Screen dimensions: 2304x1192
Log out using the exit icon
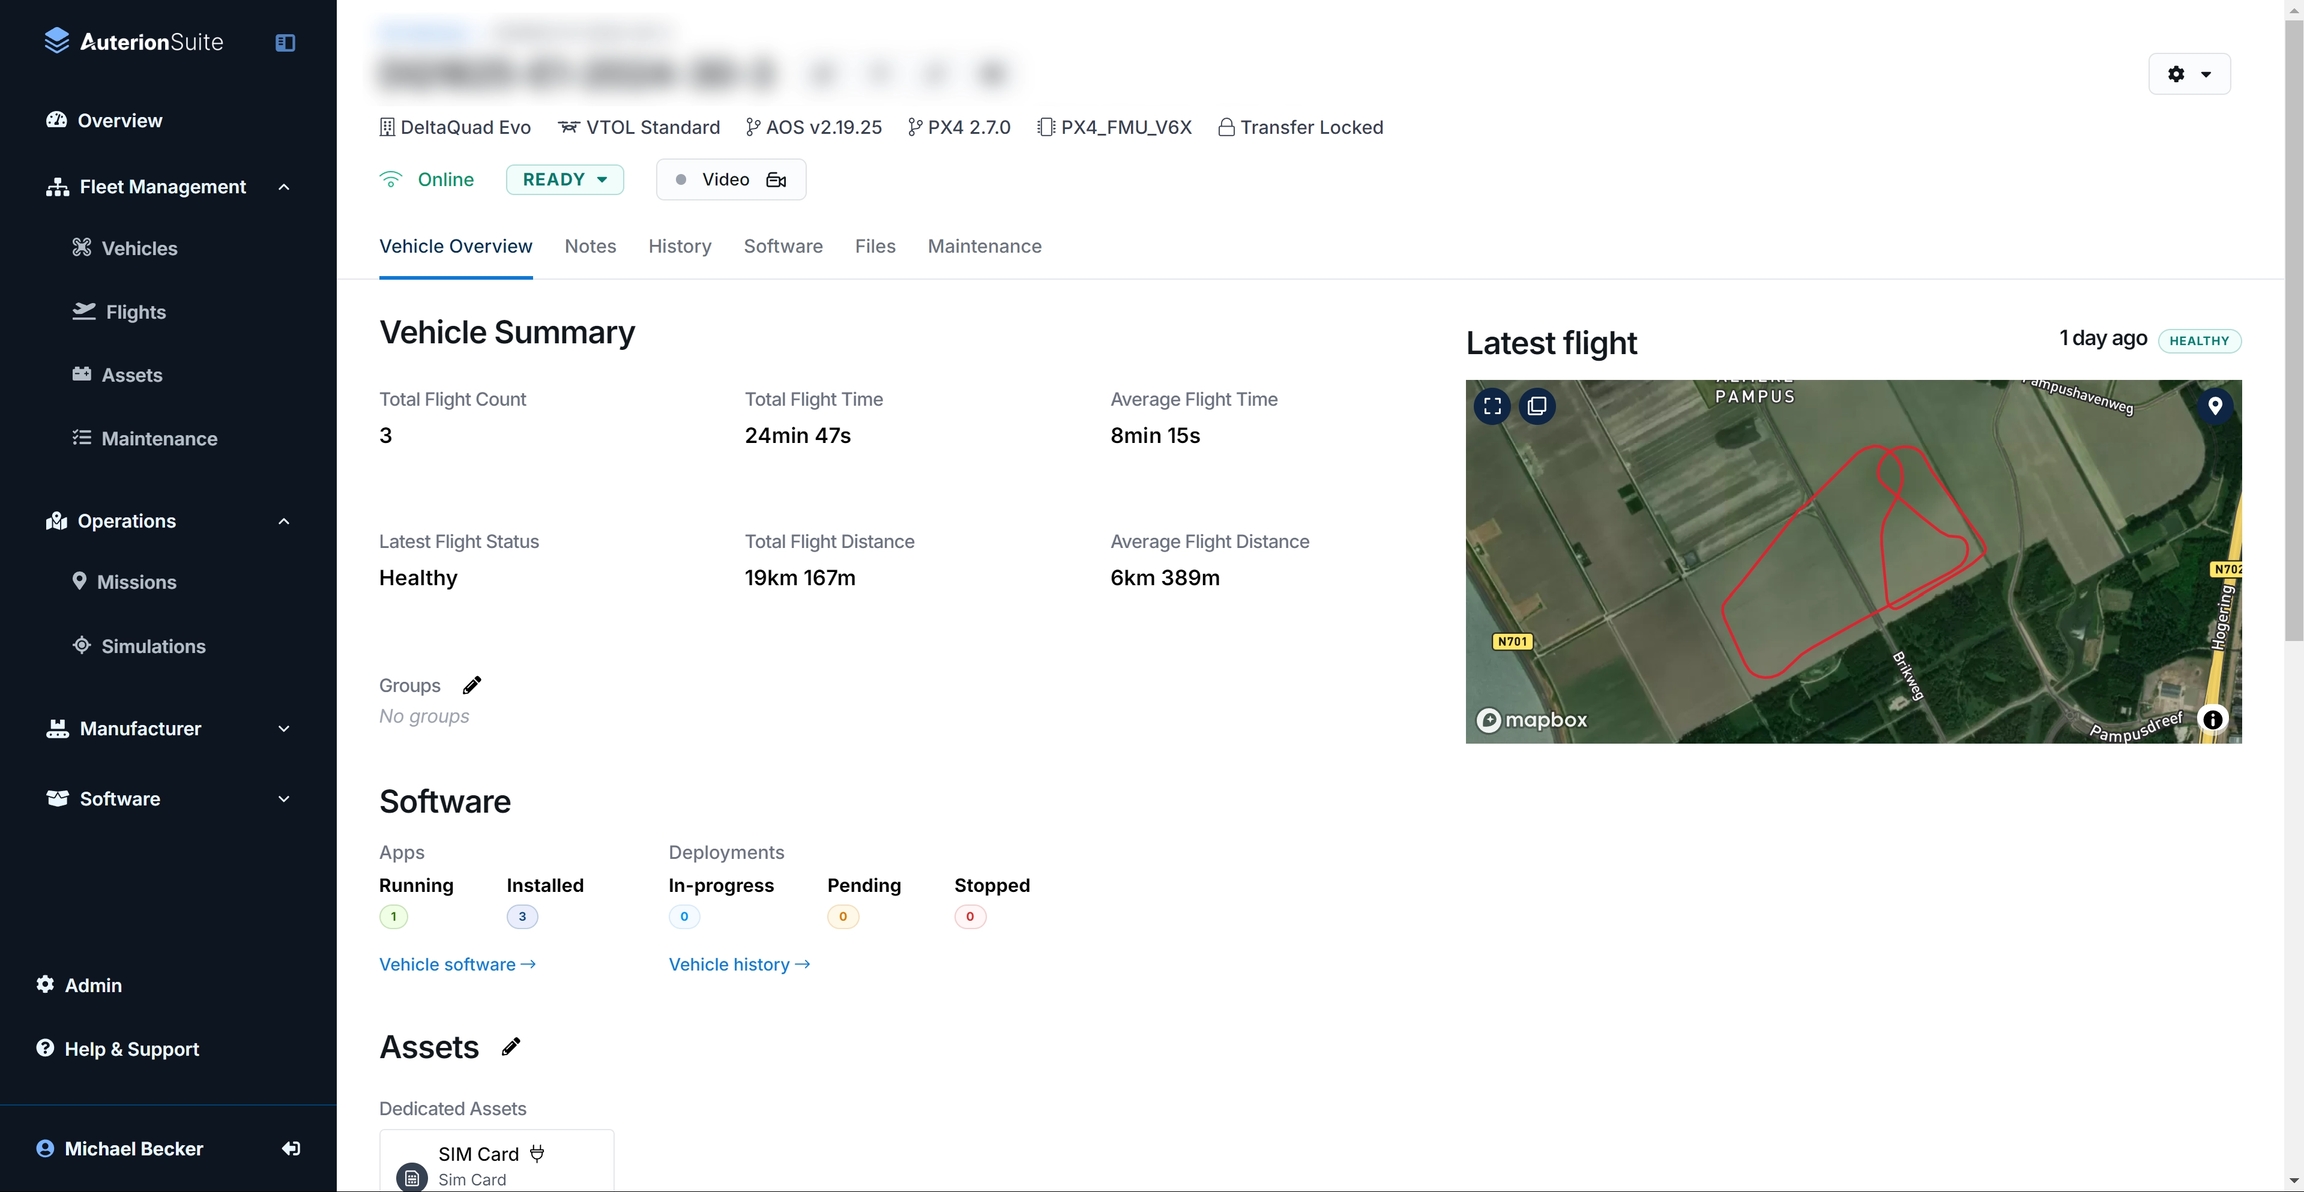pyautogui.click(x=291, y=1149)
